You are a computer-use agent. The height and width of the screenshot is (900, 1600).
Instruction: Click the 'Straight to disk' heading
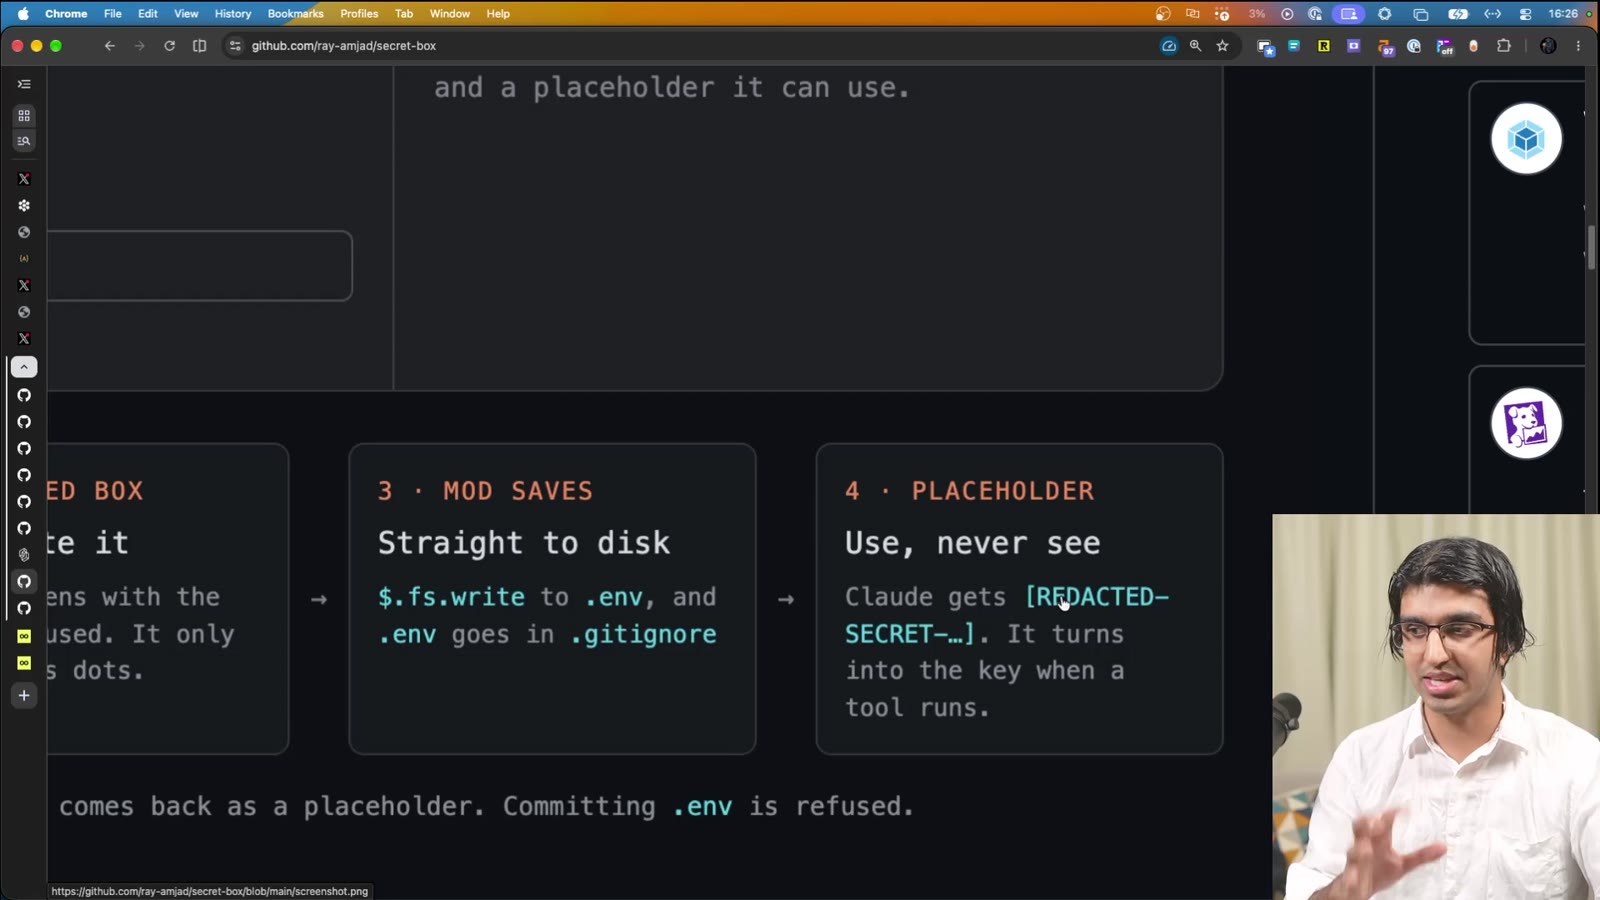[523, 542]
